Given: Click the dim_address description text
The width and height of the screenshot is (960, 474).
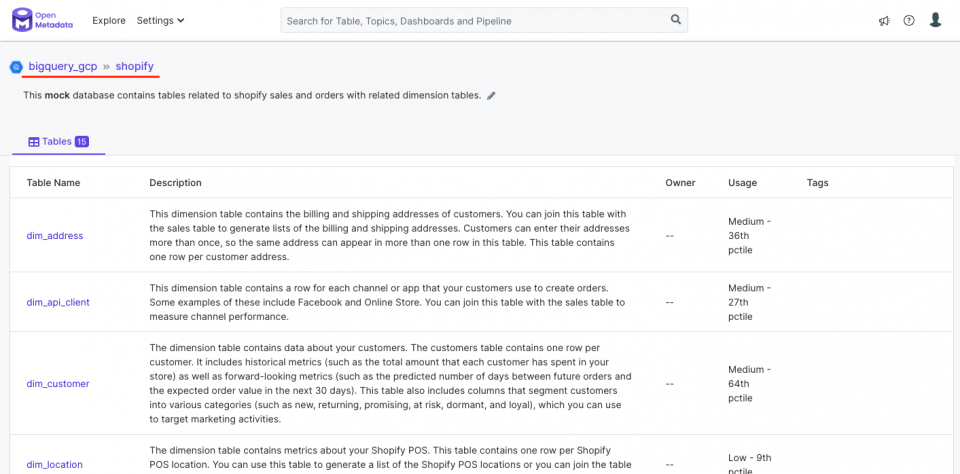Looking at the screenshot, I should click(x=390, y=236).
